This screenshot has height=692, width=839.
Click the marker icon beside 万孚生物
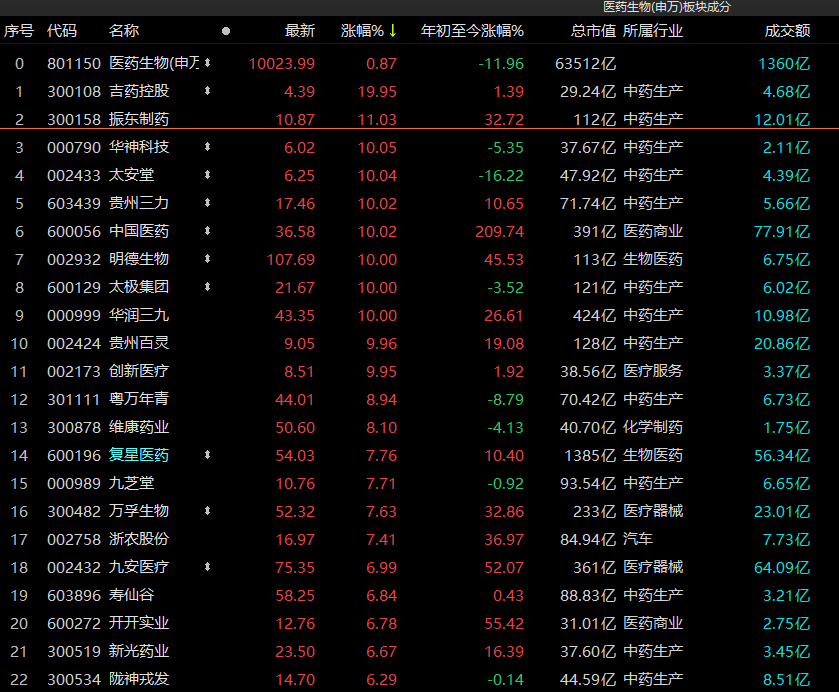(x=208, y=511)
